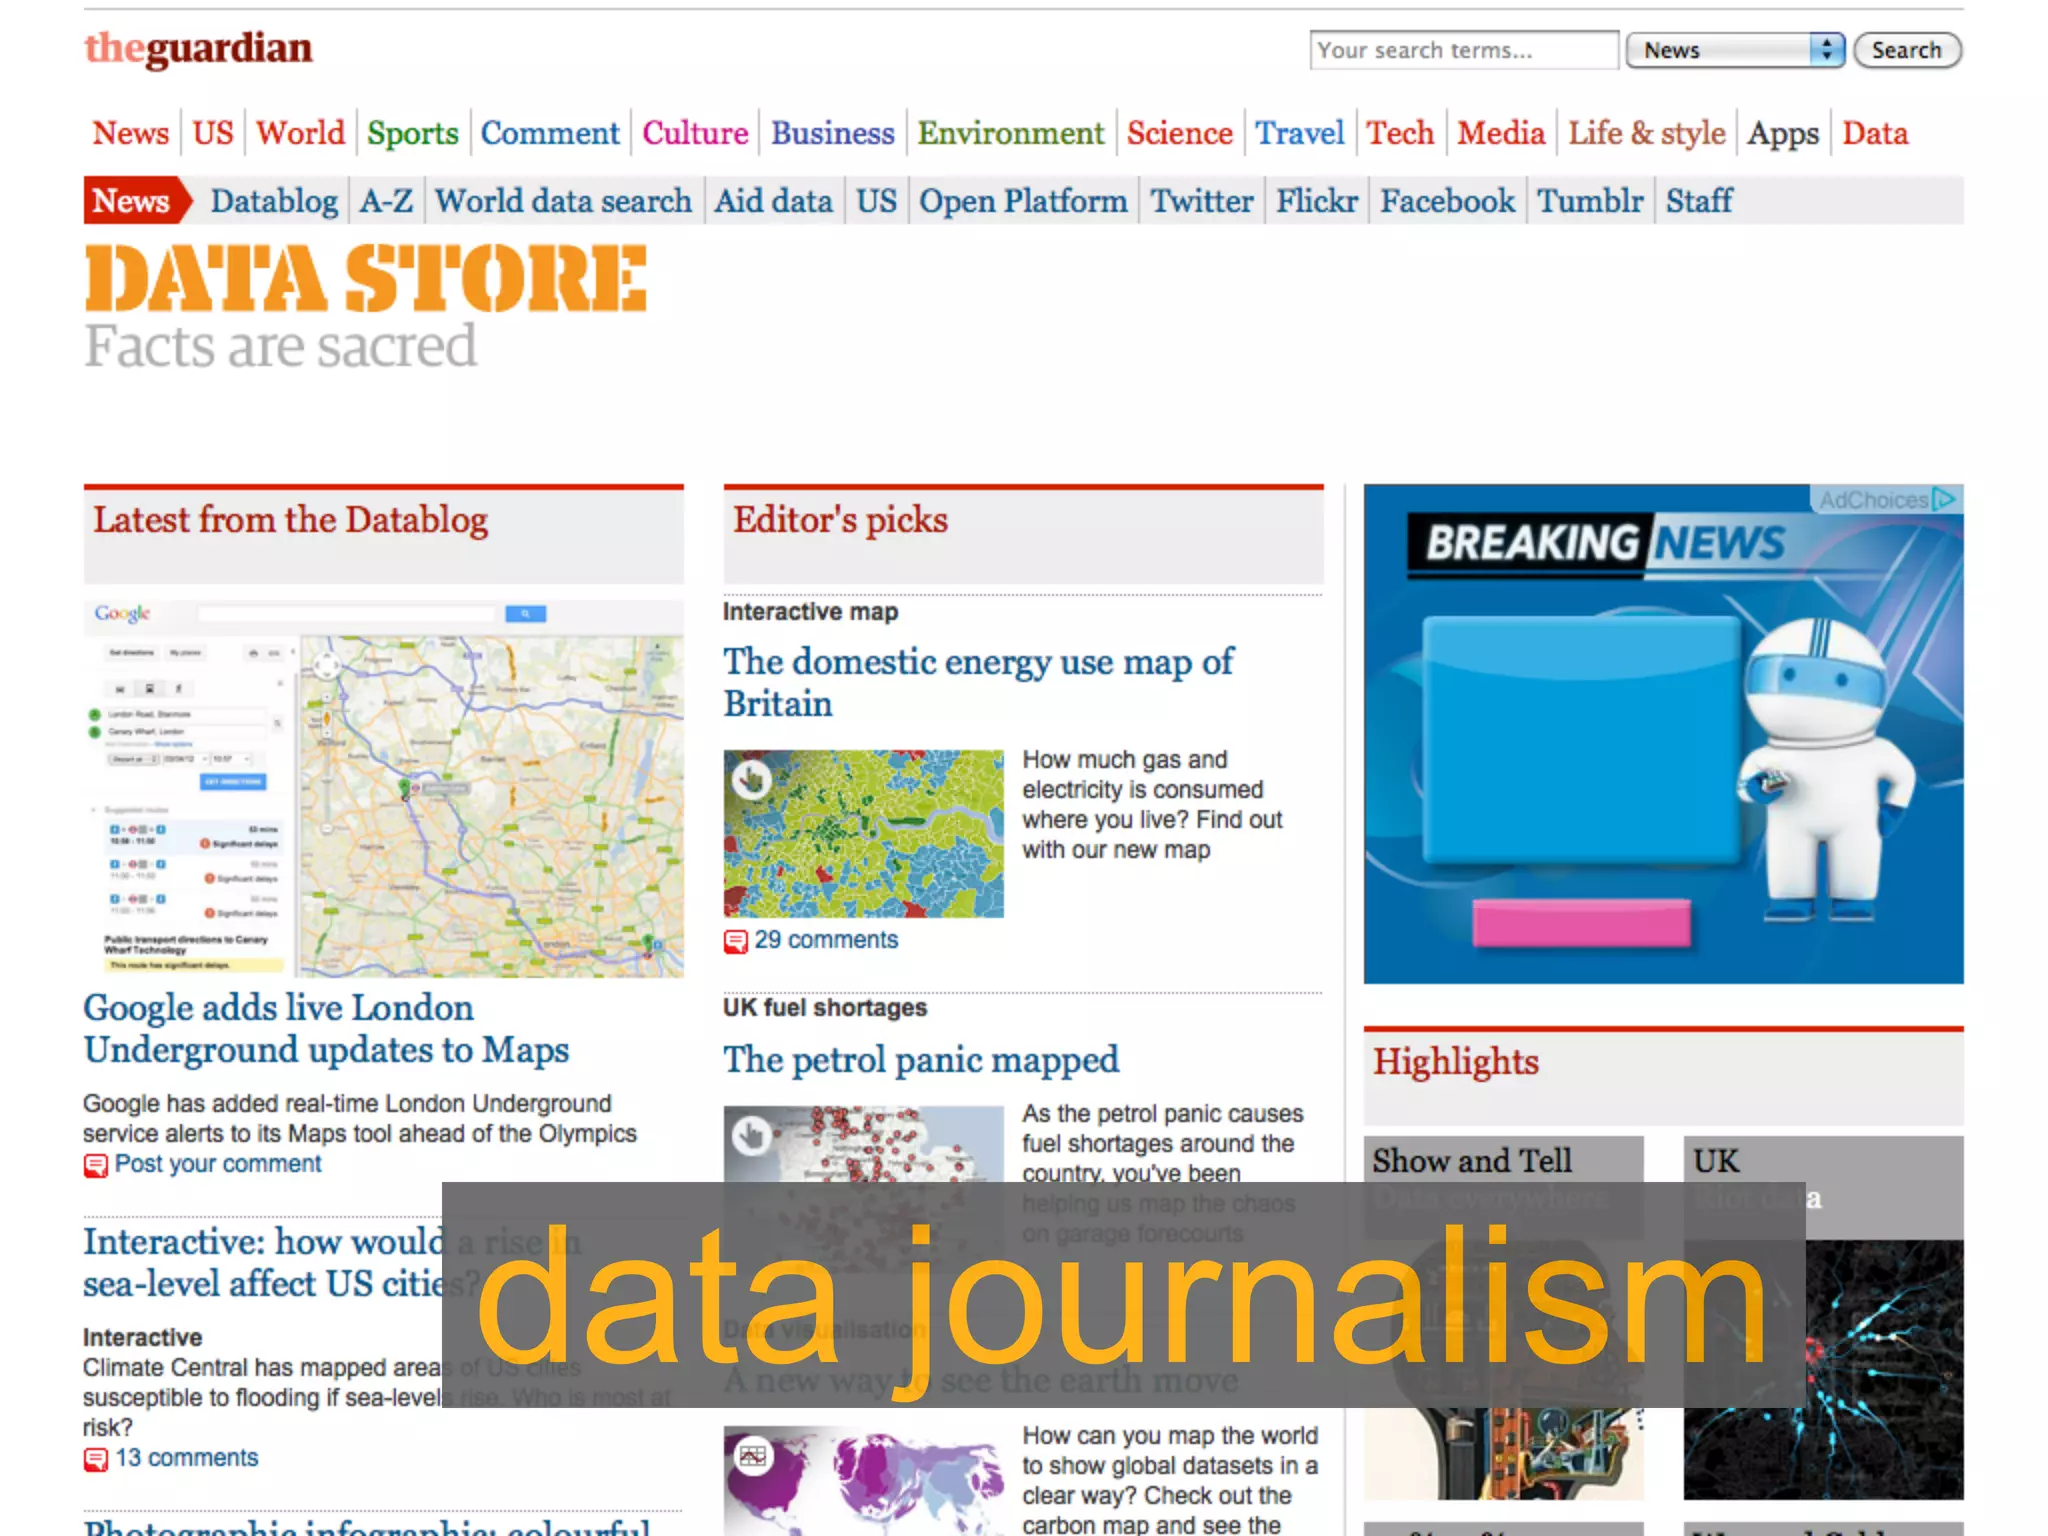The height and width of the screenshot is (1536, 2048).
Task: Go to Life & style section
Action: (x=1647, y=133)
